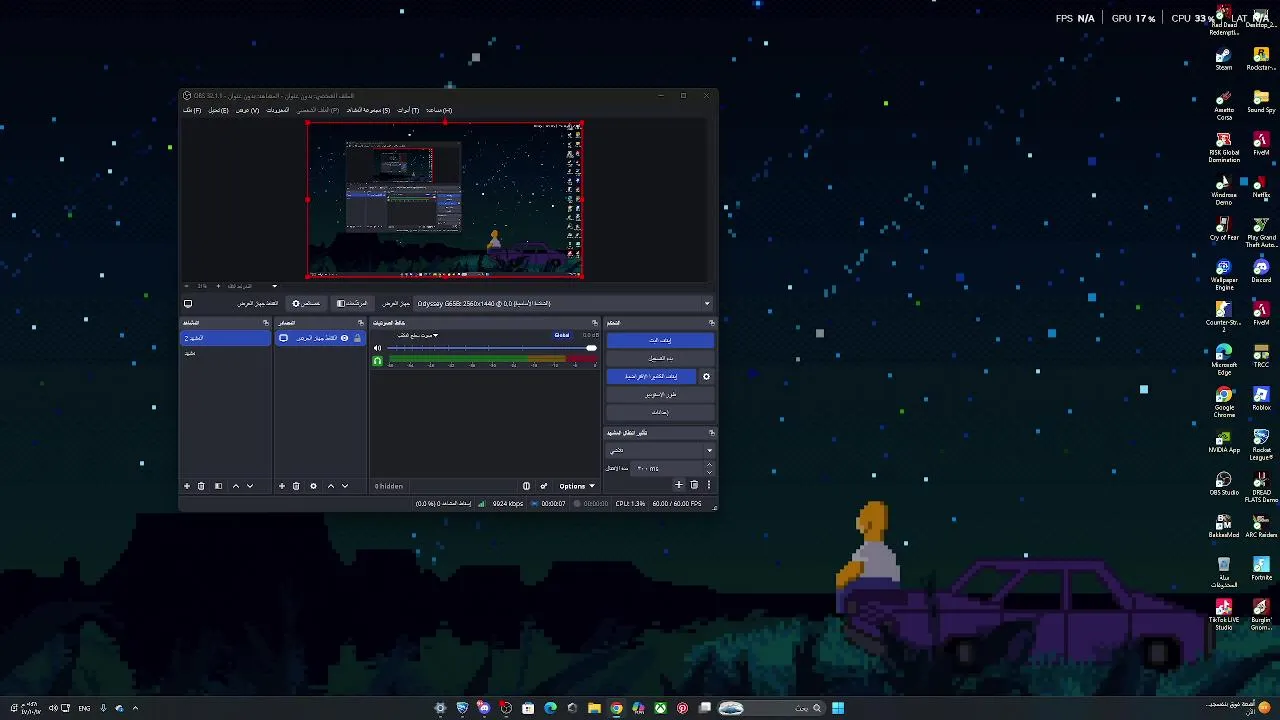Open preview scaling dropdown next to zoom percentage

click(x=274, y=286)
